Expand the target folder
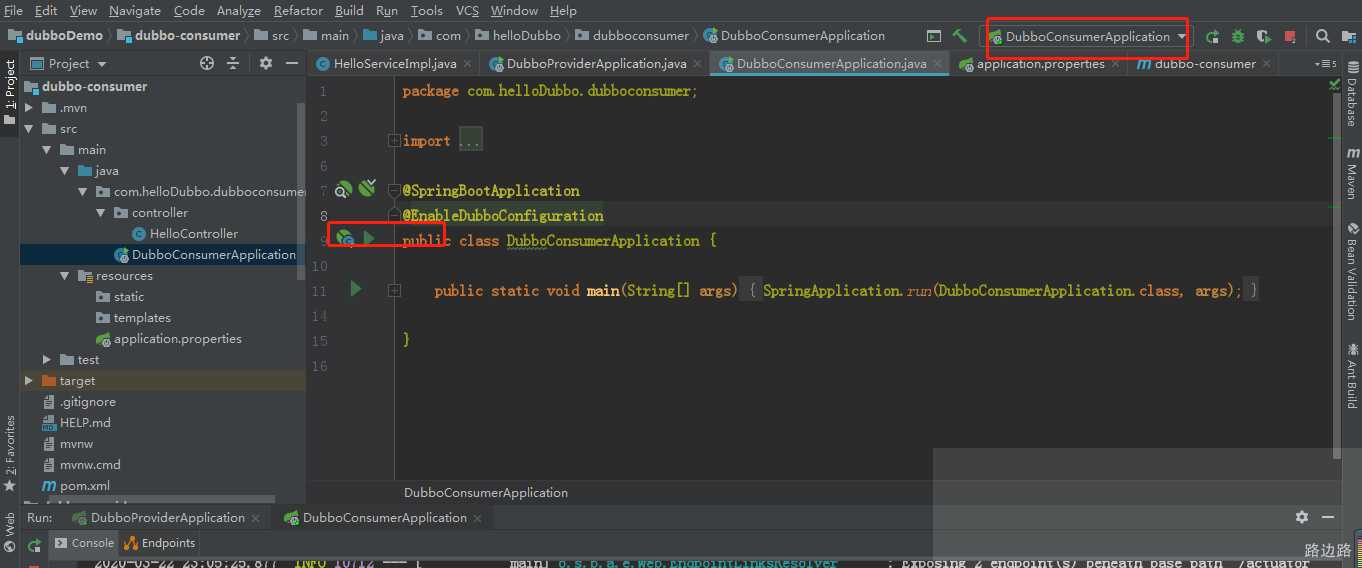 30,380
